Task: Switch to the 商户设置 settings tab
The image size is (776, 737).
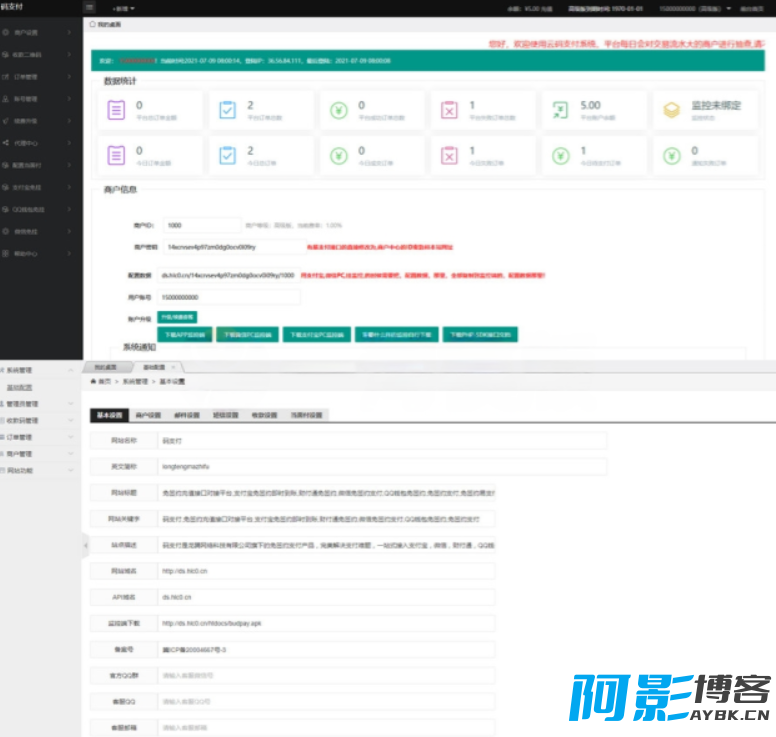Action: click(x=148, y=415)
